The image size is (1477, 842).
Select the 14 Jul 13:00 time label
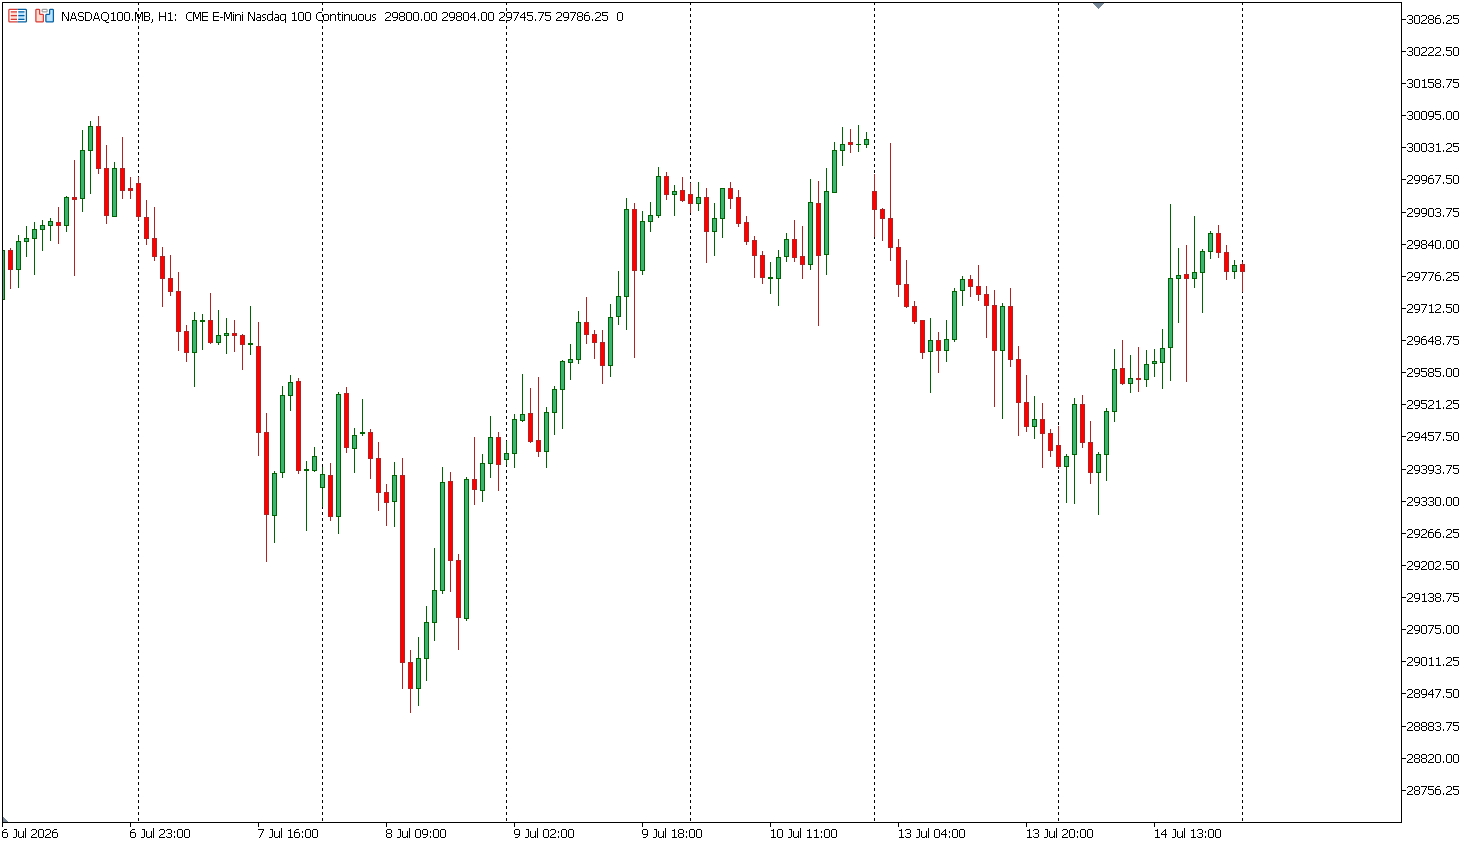[1187, 833]
